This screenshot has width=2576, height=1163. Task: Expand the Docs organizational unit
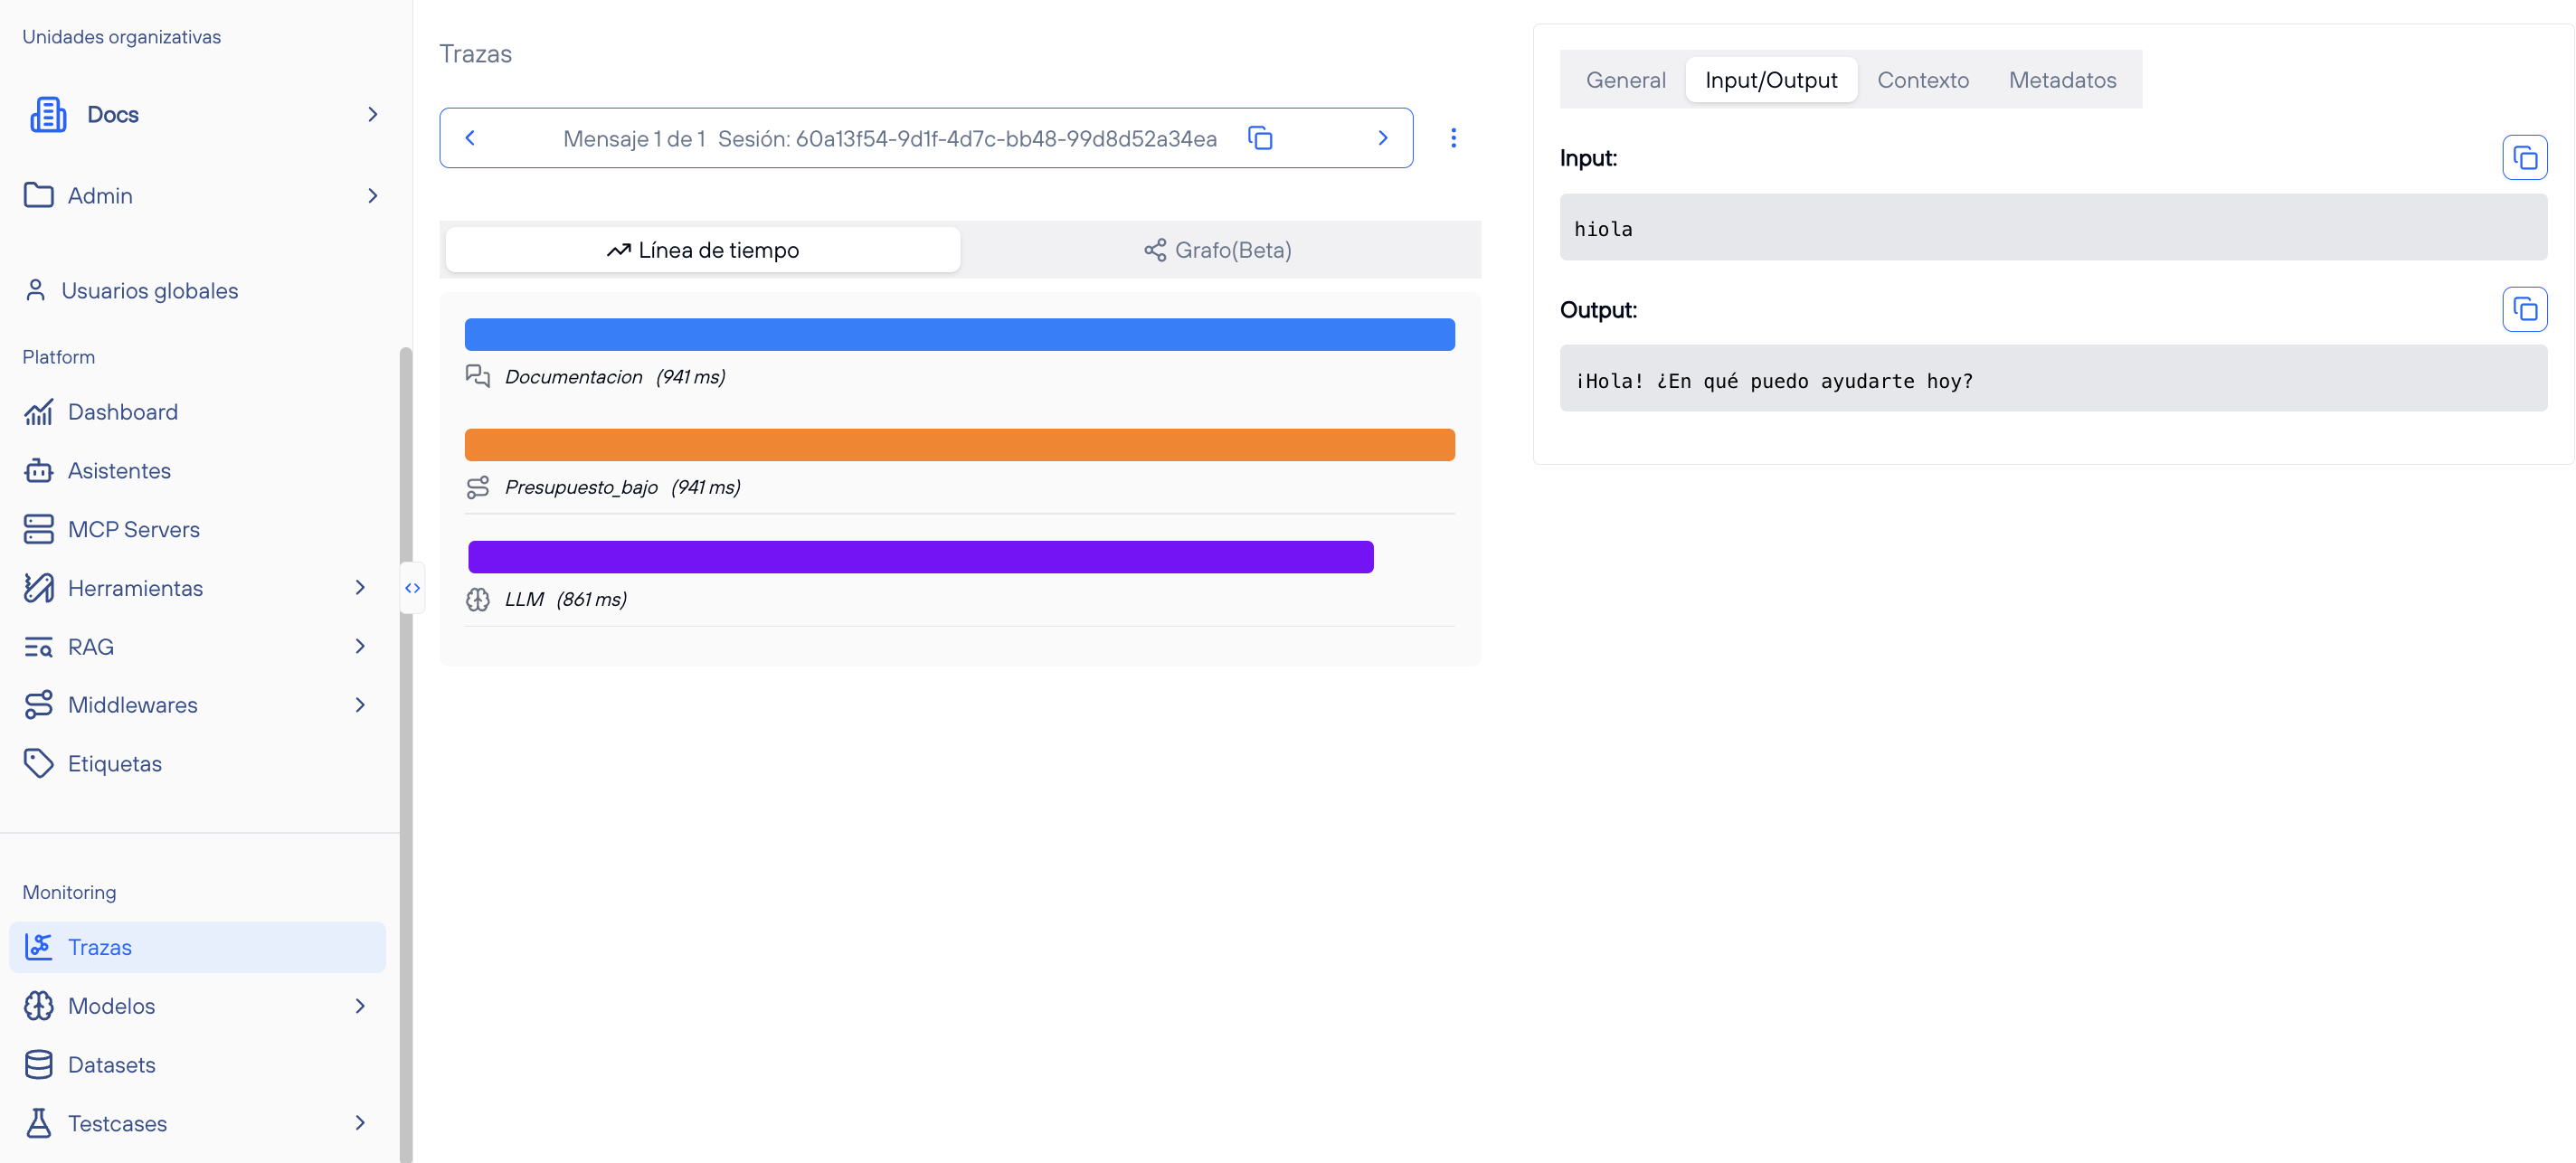(372, 115)
